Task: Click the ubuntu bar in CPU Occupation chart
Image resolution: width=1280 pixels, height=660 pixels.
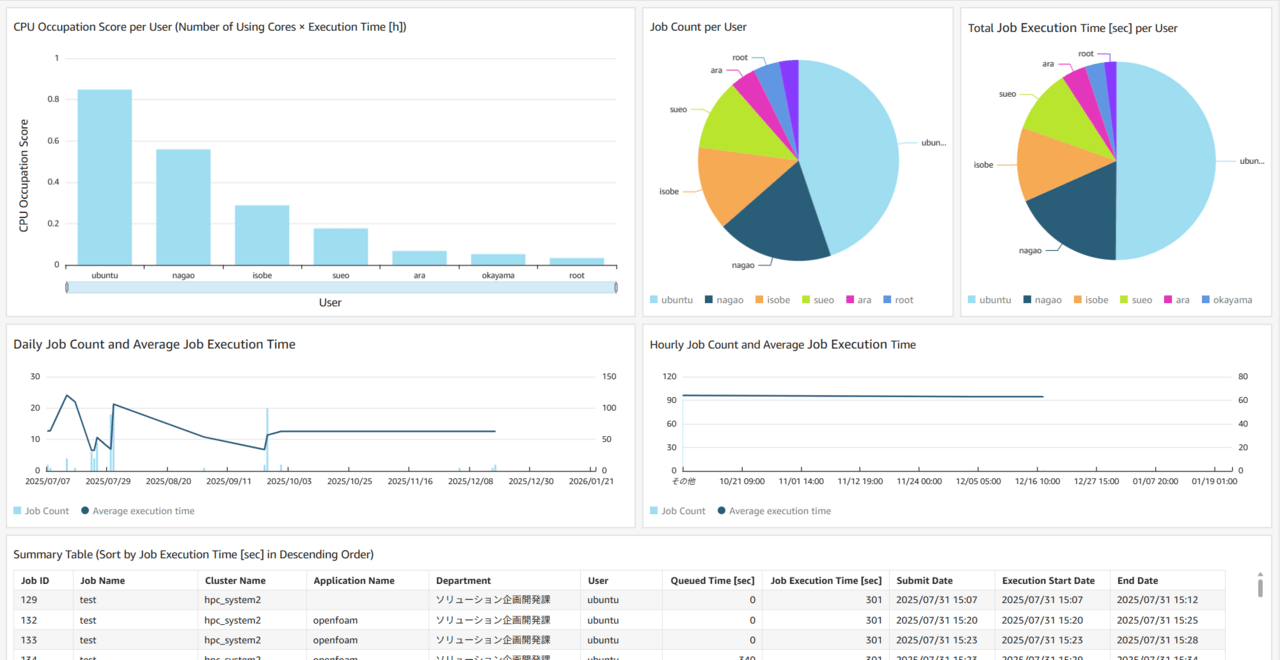Action: pos(104,177)
